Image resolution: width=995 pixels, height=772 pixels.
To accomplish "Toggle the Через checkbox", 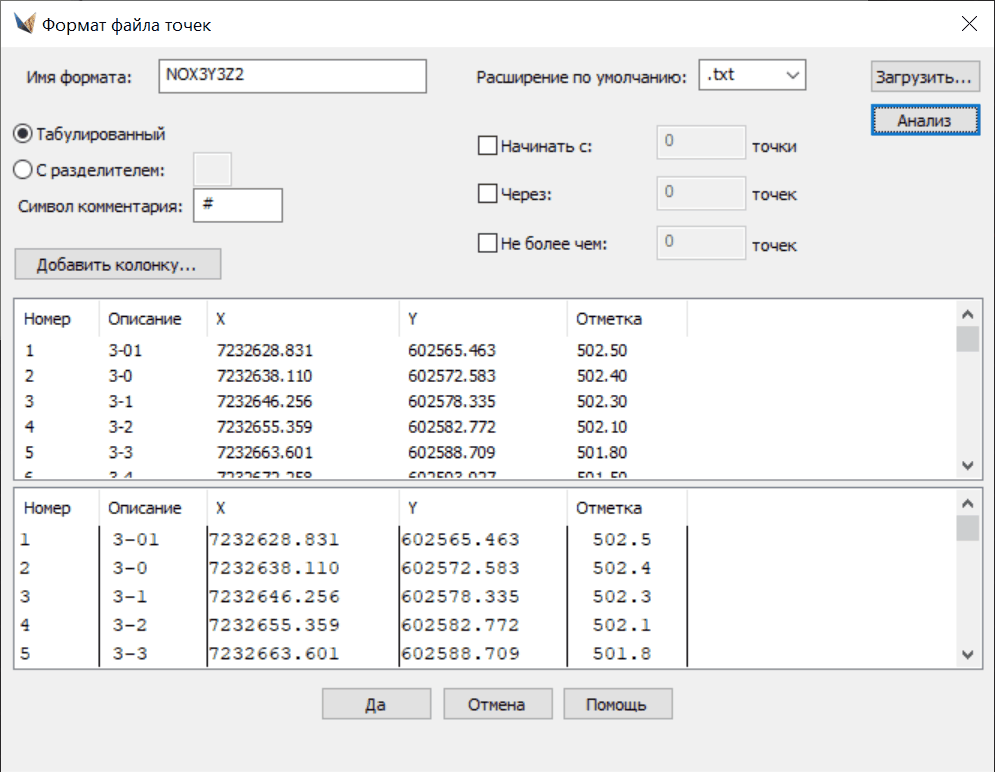I will [488, 194].
